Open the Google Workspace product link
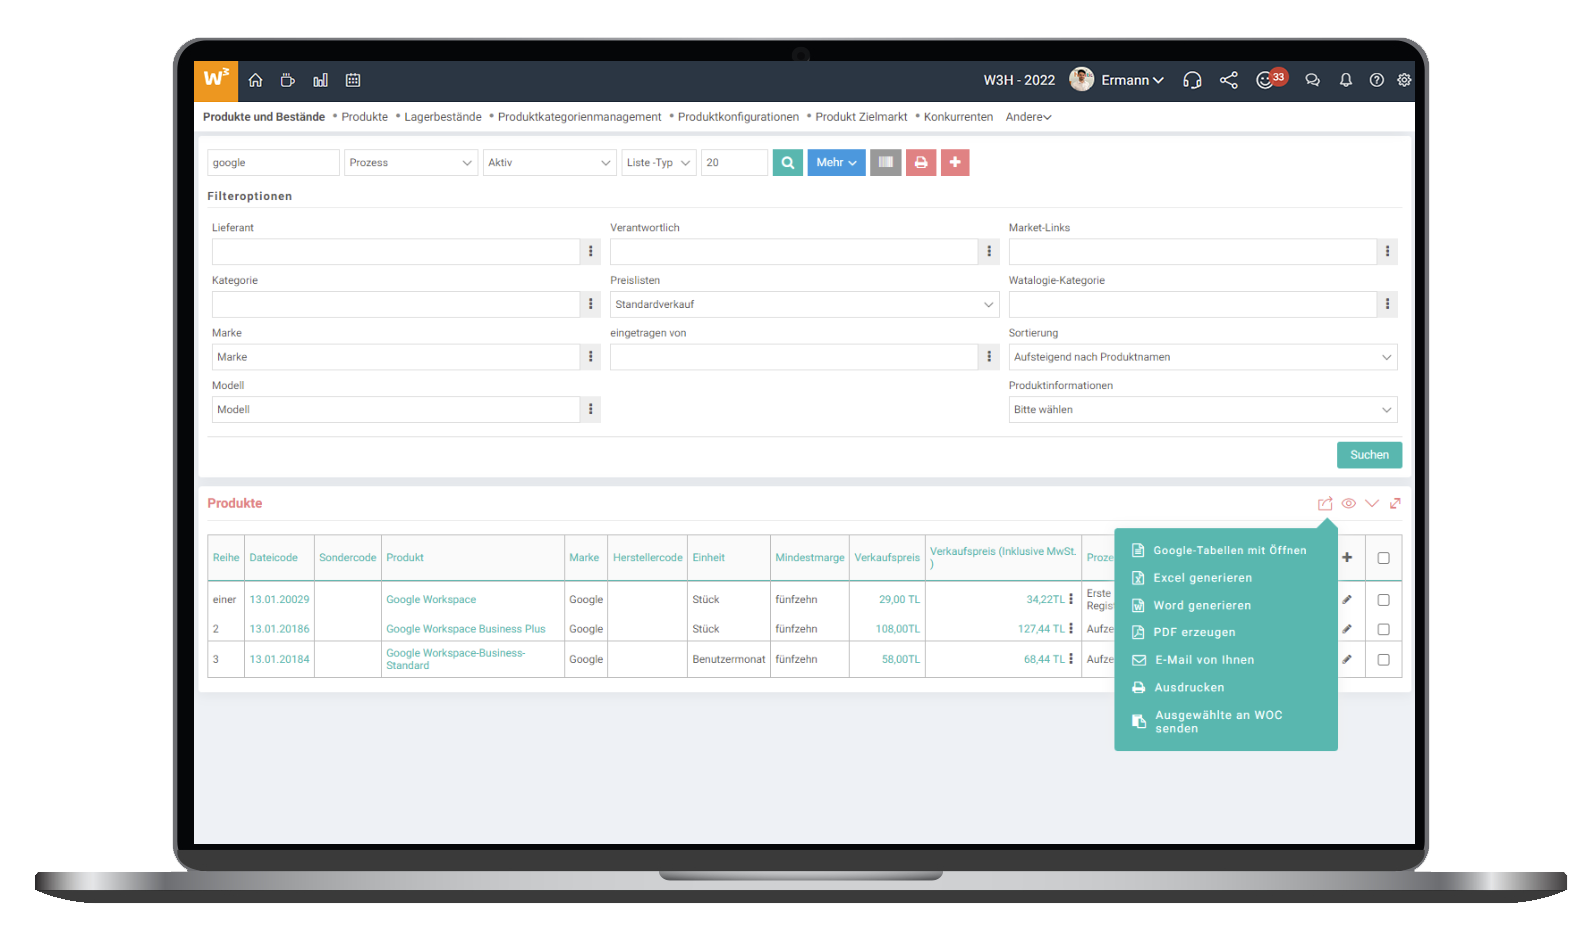Viewport: 1595px width, 932px height. tap(431, 600)
